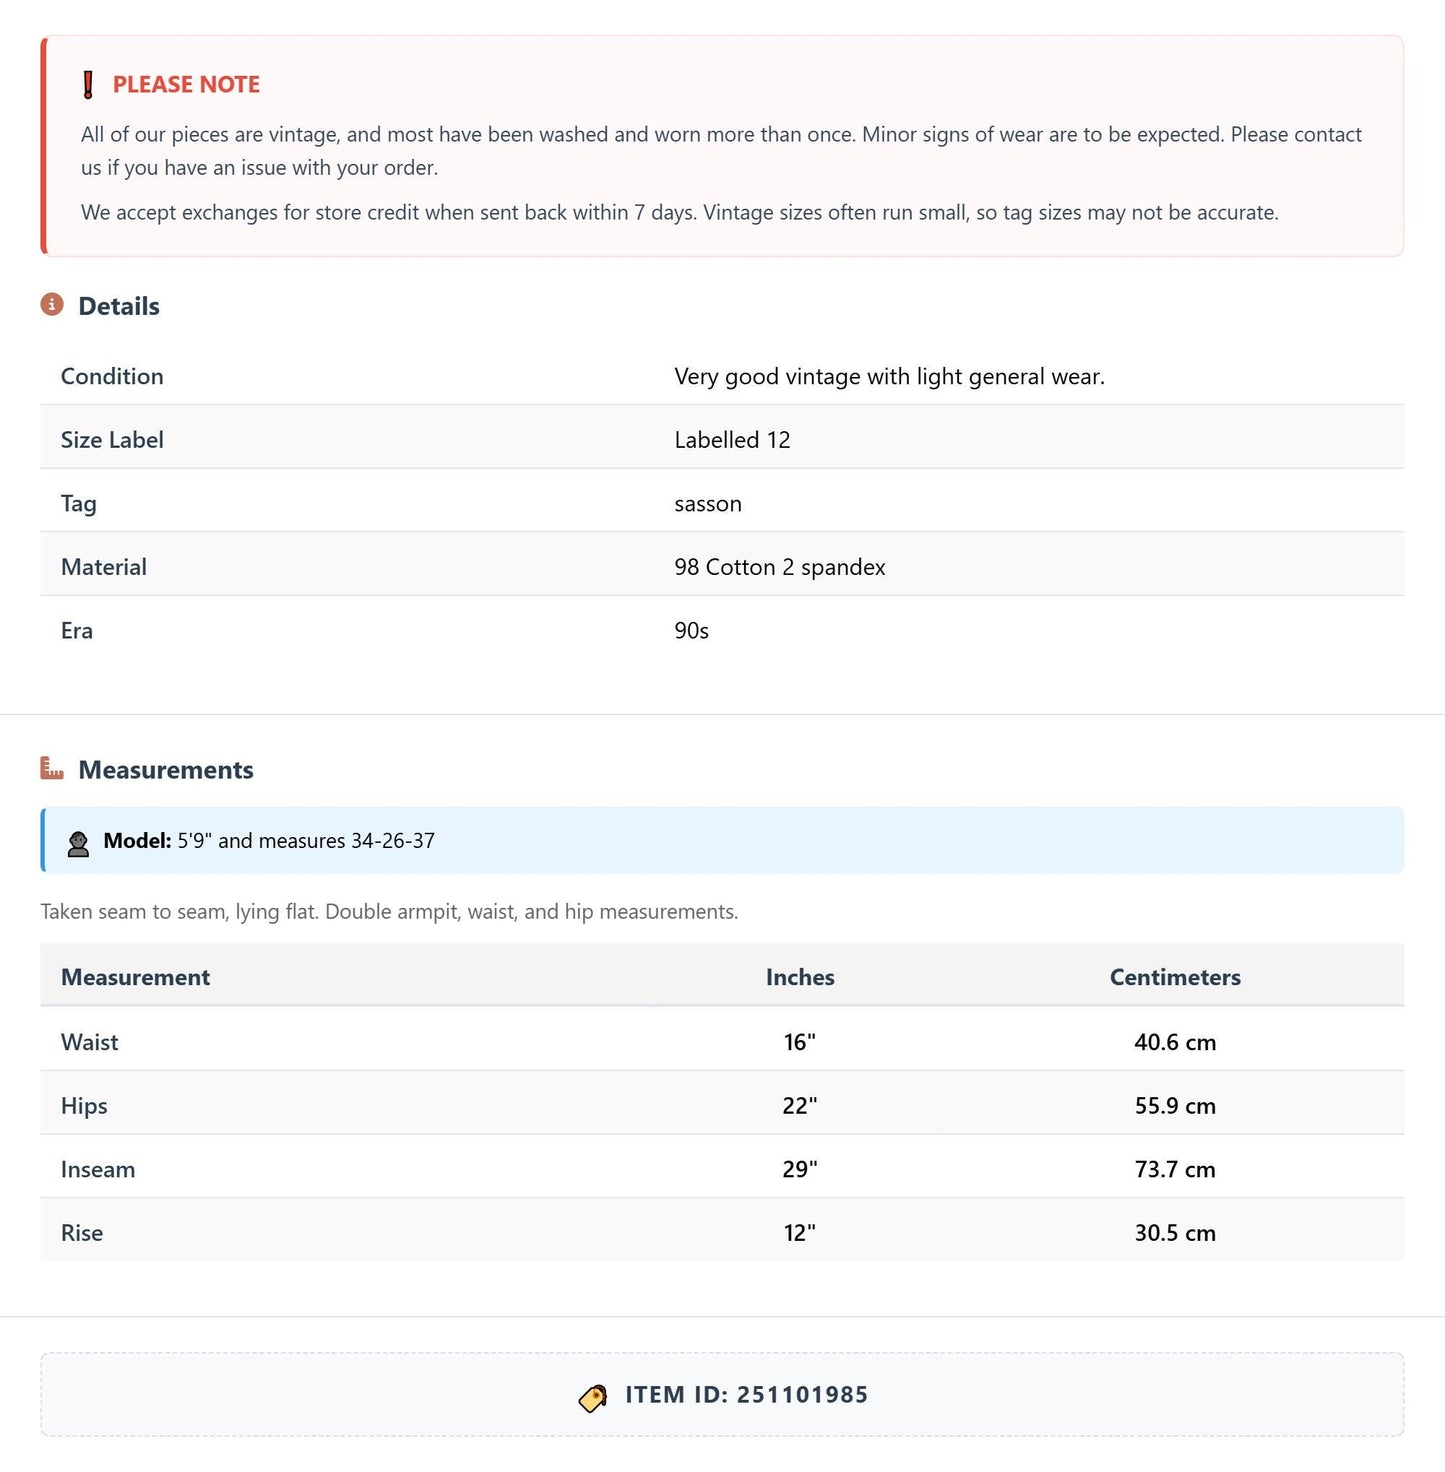
Task: Click the Rise 30.5 cm value
Action: [x=1175, y=1233]
